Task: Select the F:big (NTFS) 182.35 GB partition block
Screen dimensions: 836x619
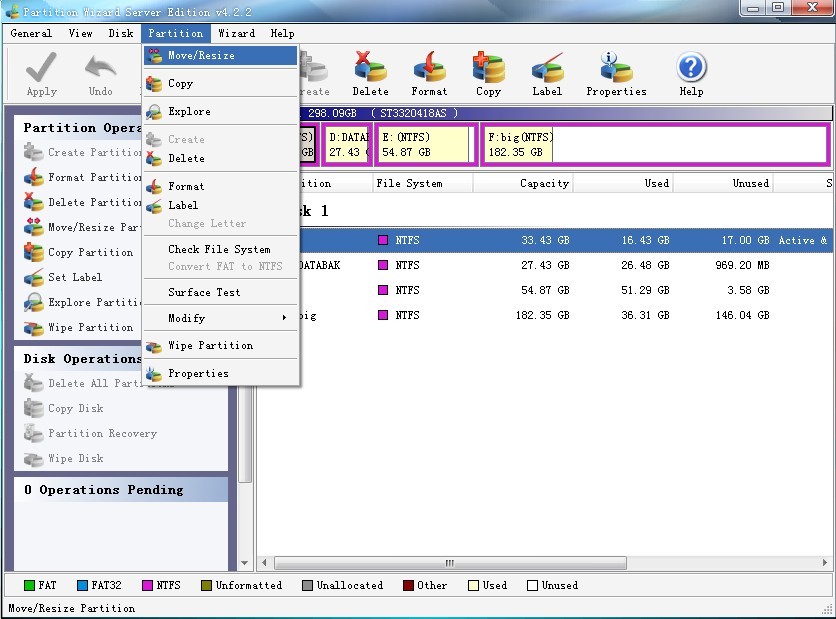Action: (x=655, y=144)
